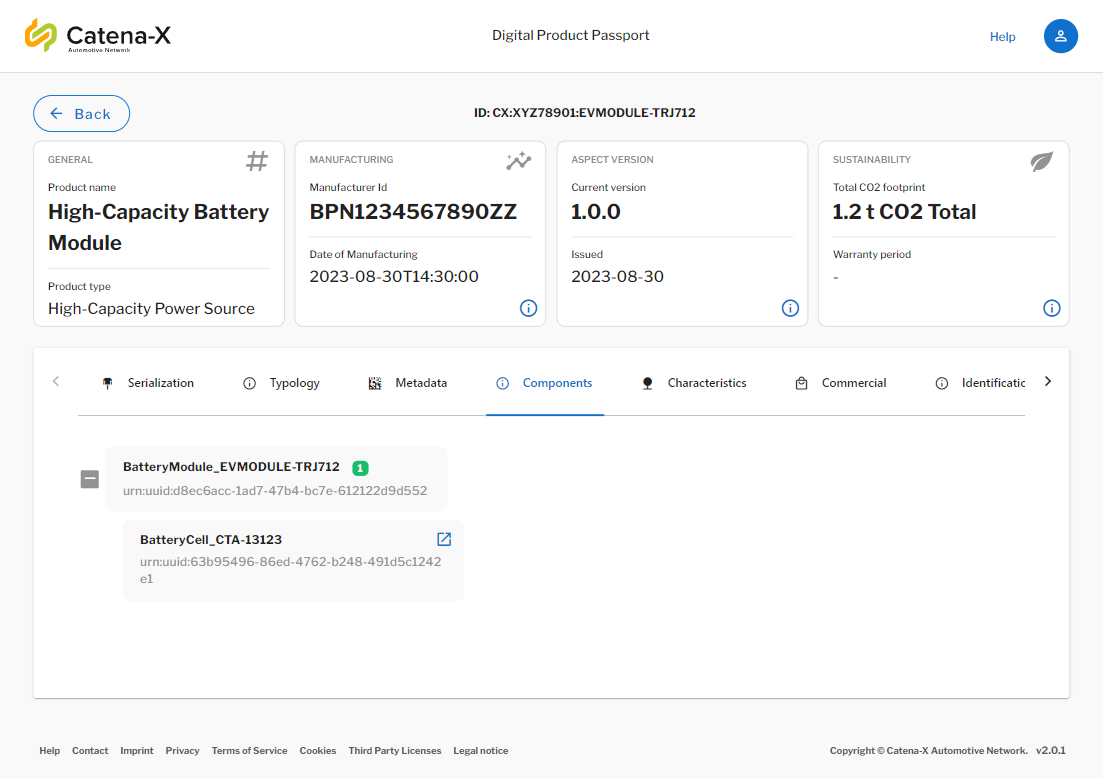Click the hash icon in General card
This screenshot has height=779, width=1103.
pyautogui.click(x=257, y=161)
